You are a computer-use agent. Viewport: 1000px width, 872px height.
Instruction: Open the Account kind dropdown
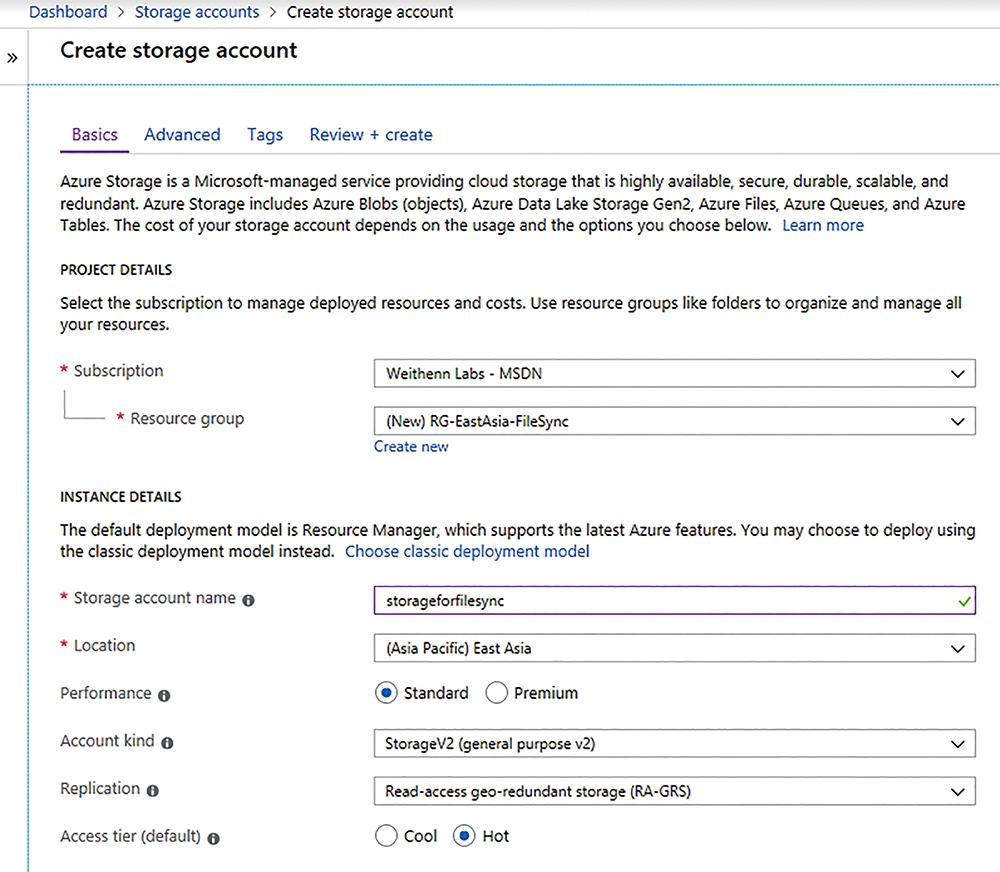click(x=674, y=743)
